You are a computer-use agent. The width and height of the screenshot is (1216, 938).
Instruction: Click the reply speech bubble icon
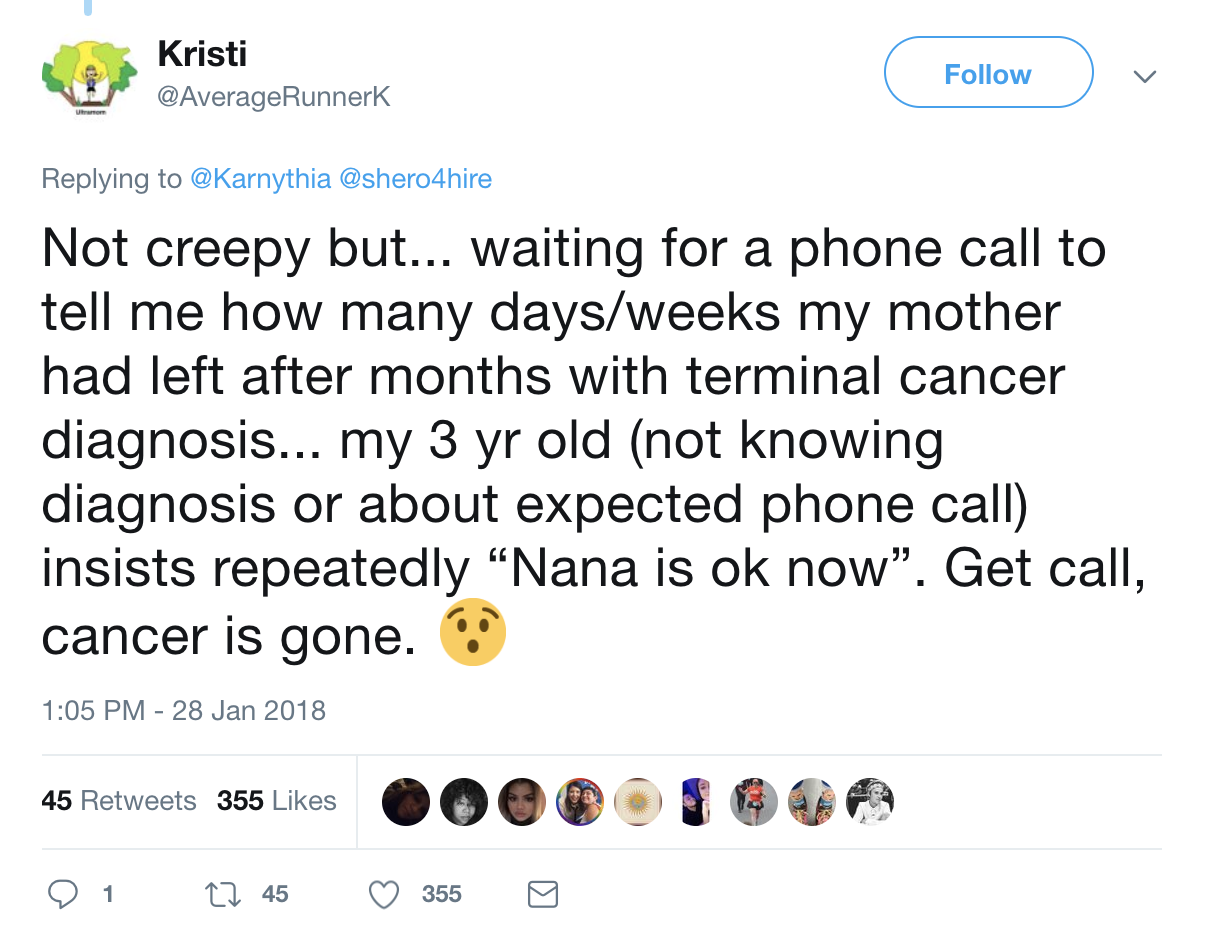coord(64,893)
